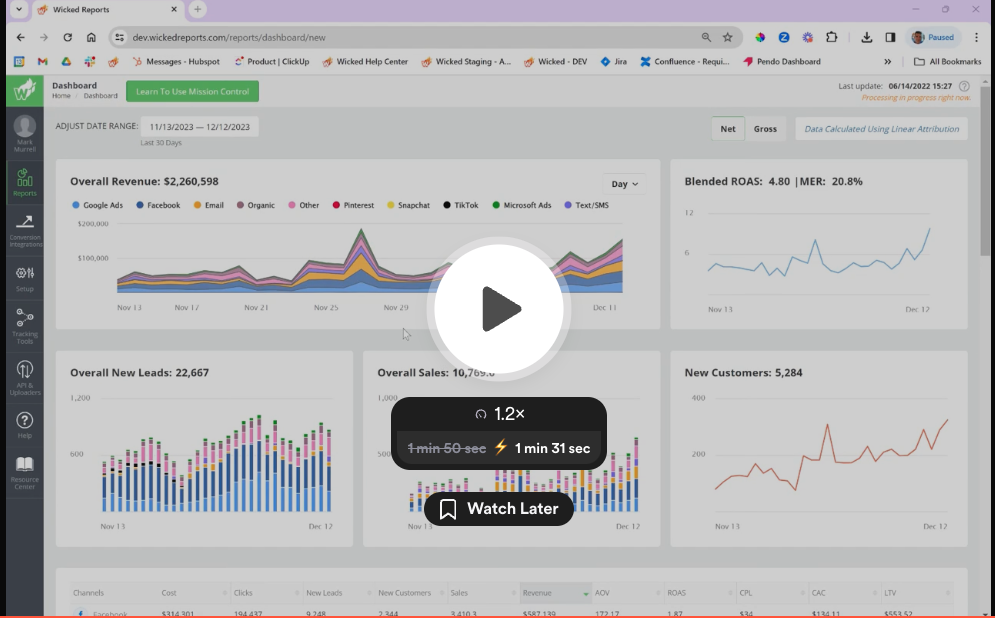Screen dimensions: 995x618
Task: Open the date range picker field
Action: (199, 127)
